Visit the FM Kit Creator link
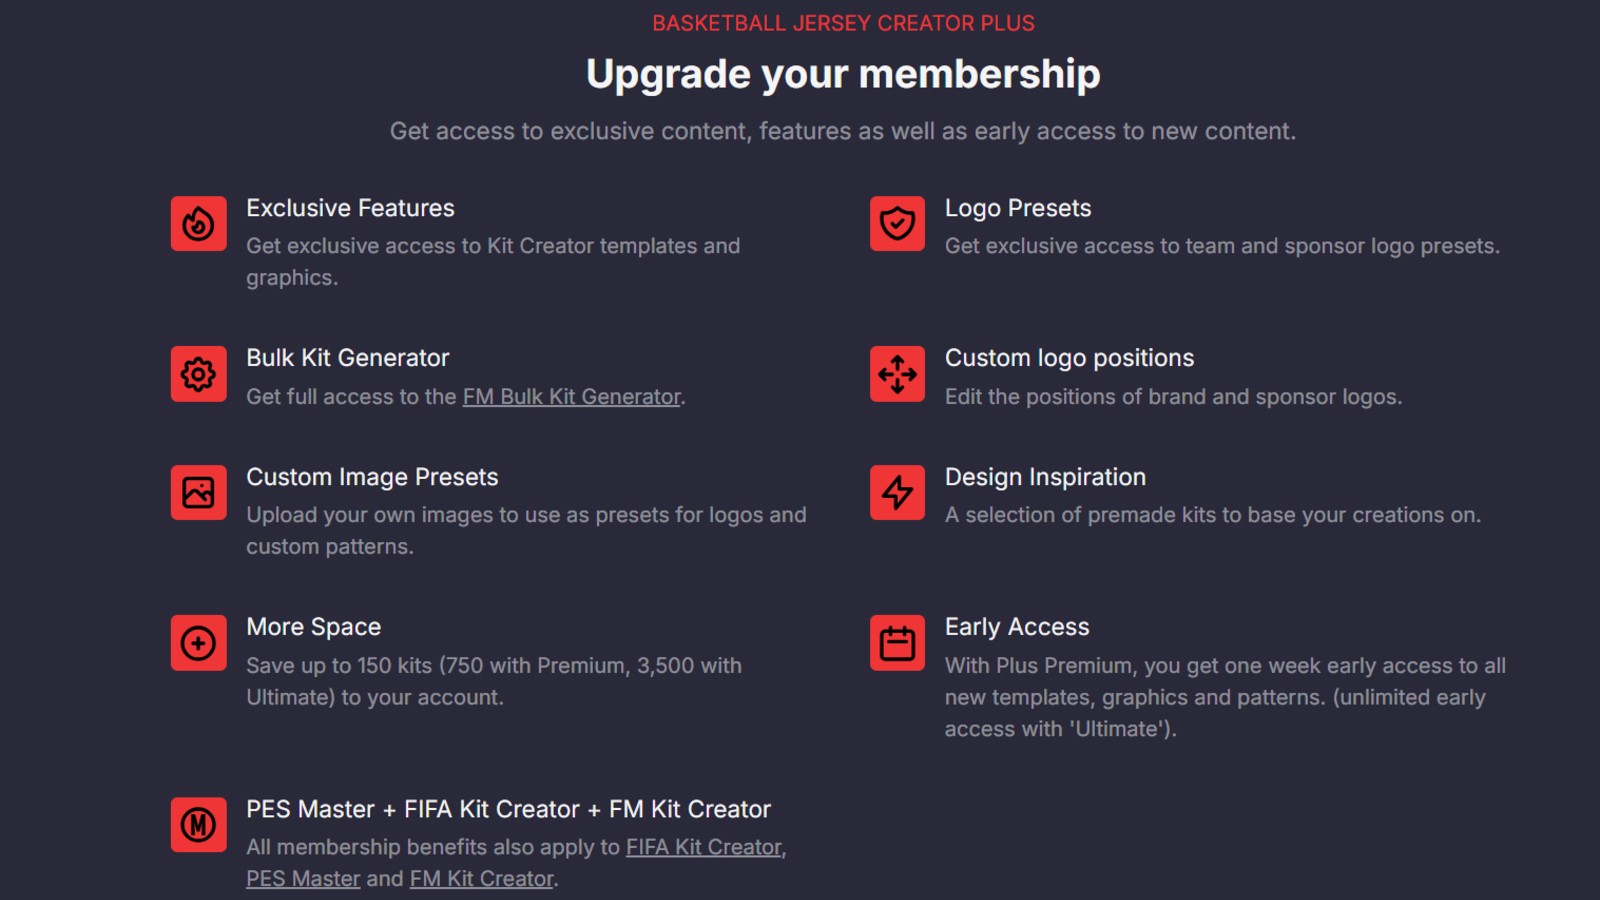Viewport: 1600px width, 900px height. click(x=481, y=879)
